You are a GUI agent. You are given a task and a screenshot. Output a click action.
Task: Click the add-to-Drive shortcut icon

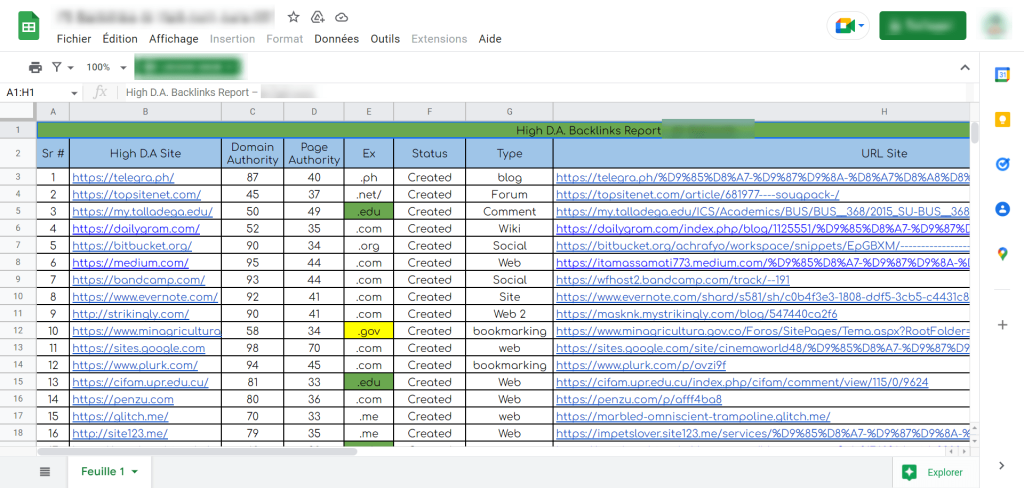click(x=317, y=17)
